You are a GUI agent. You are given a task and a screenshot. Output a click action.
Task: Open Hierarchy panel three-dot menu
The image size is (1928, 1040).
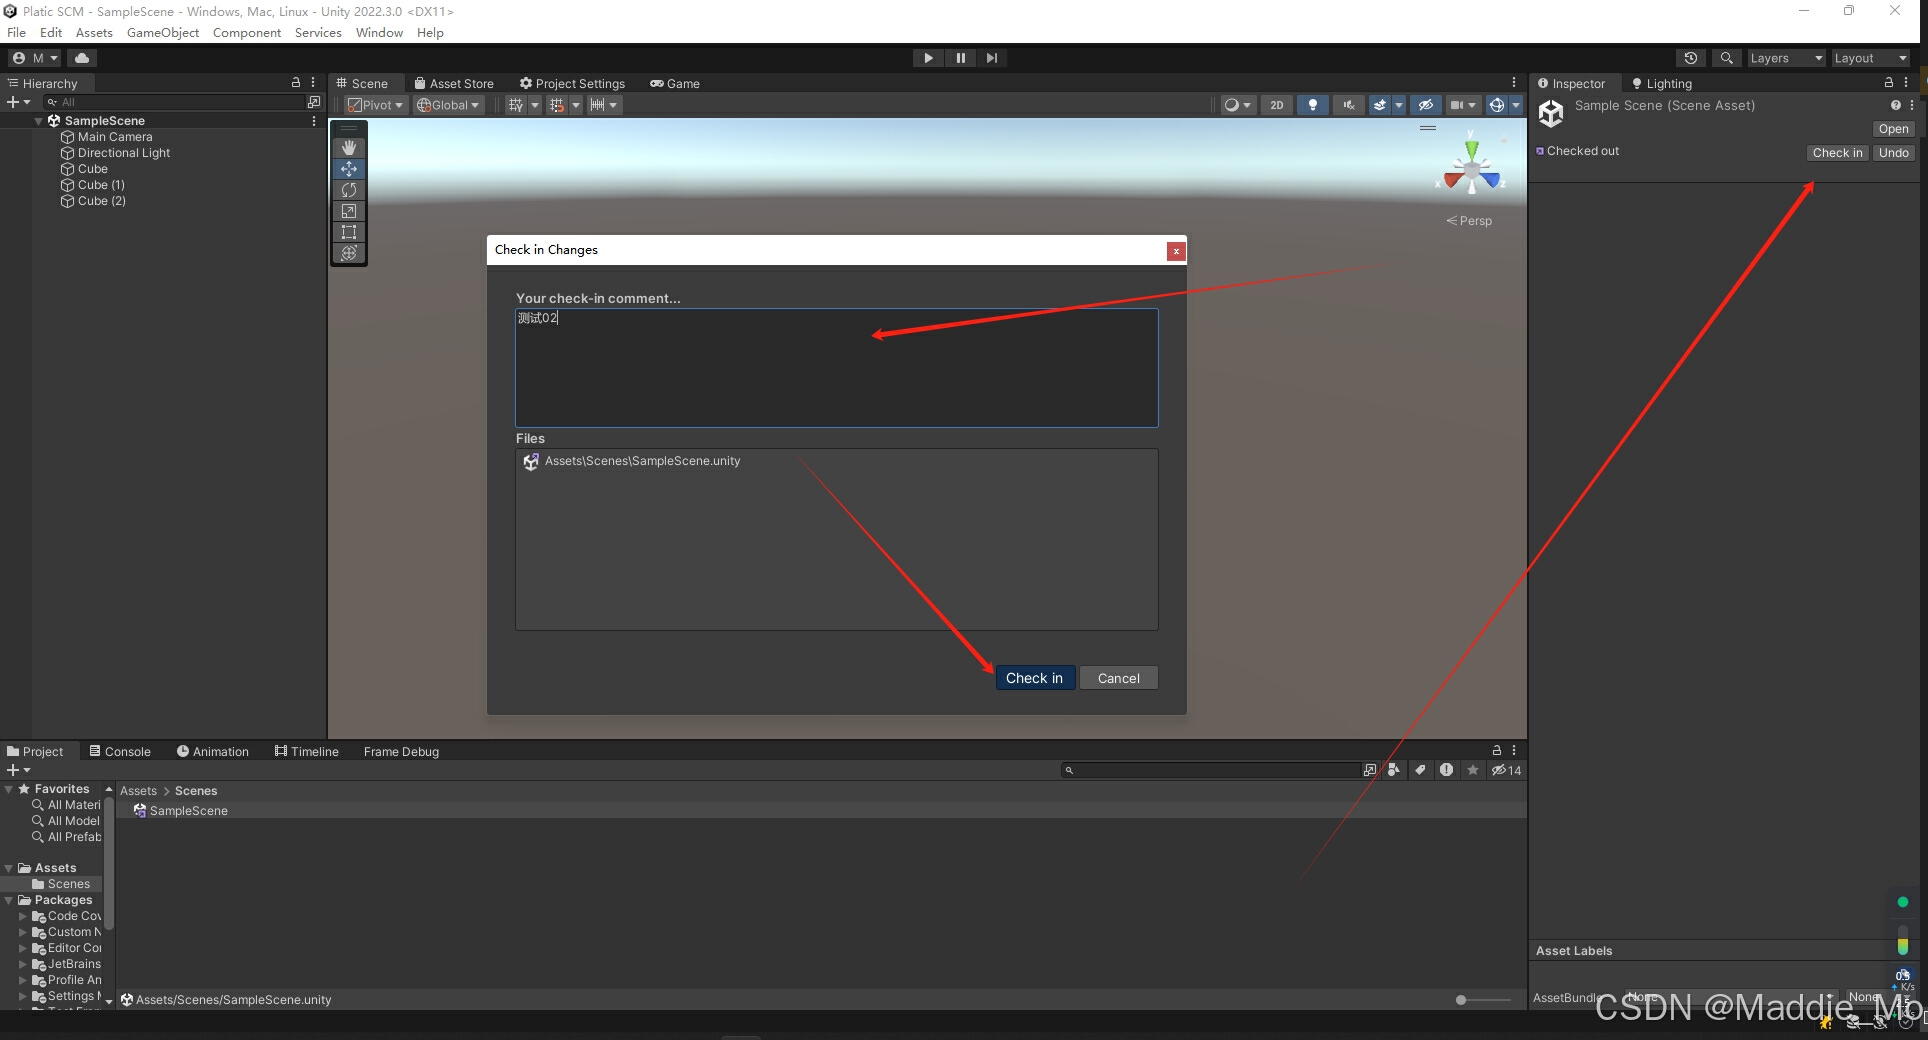(x=313, y=83)
